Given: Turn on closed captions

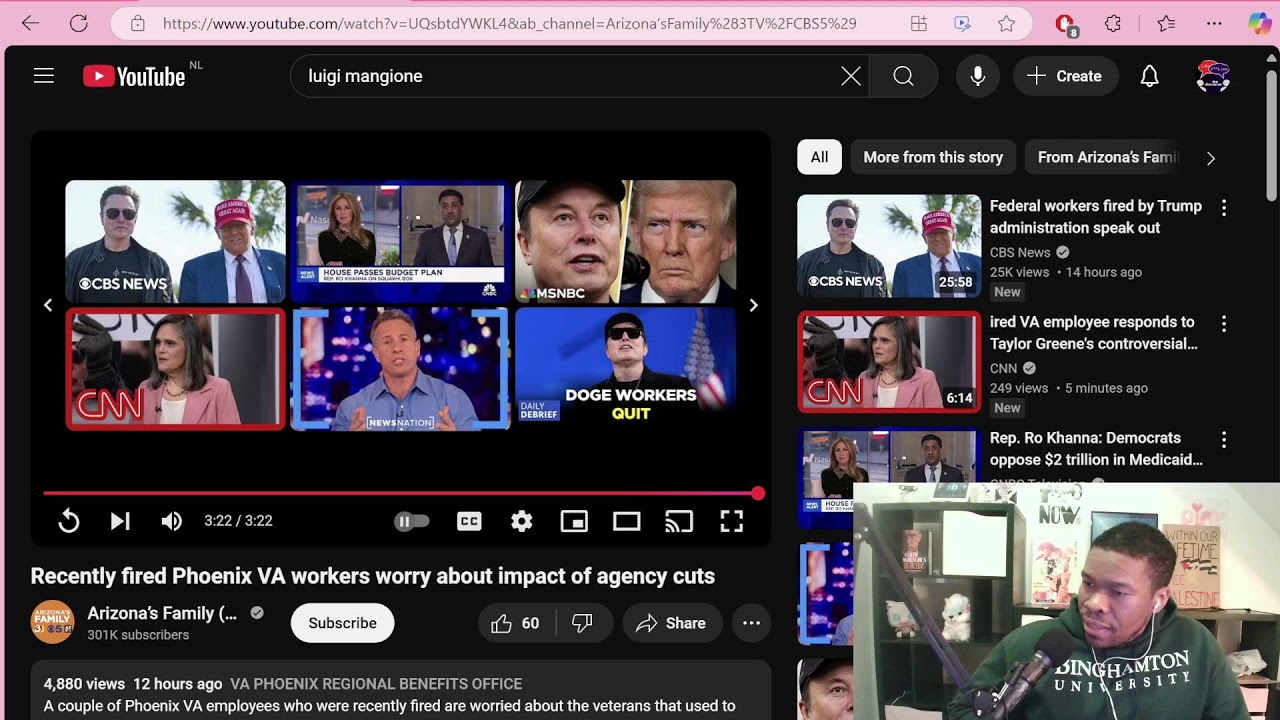Looking at the screenshot, I should pos(469,521).
